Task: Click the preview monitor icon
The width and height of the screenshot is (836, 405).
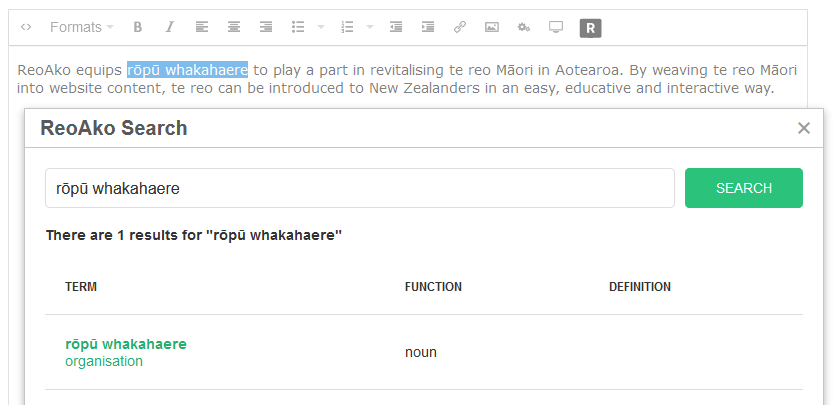Action: click(556, 27)
